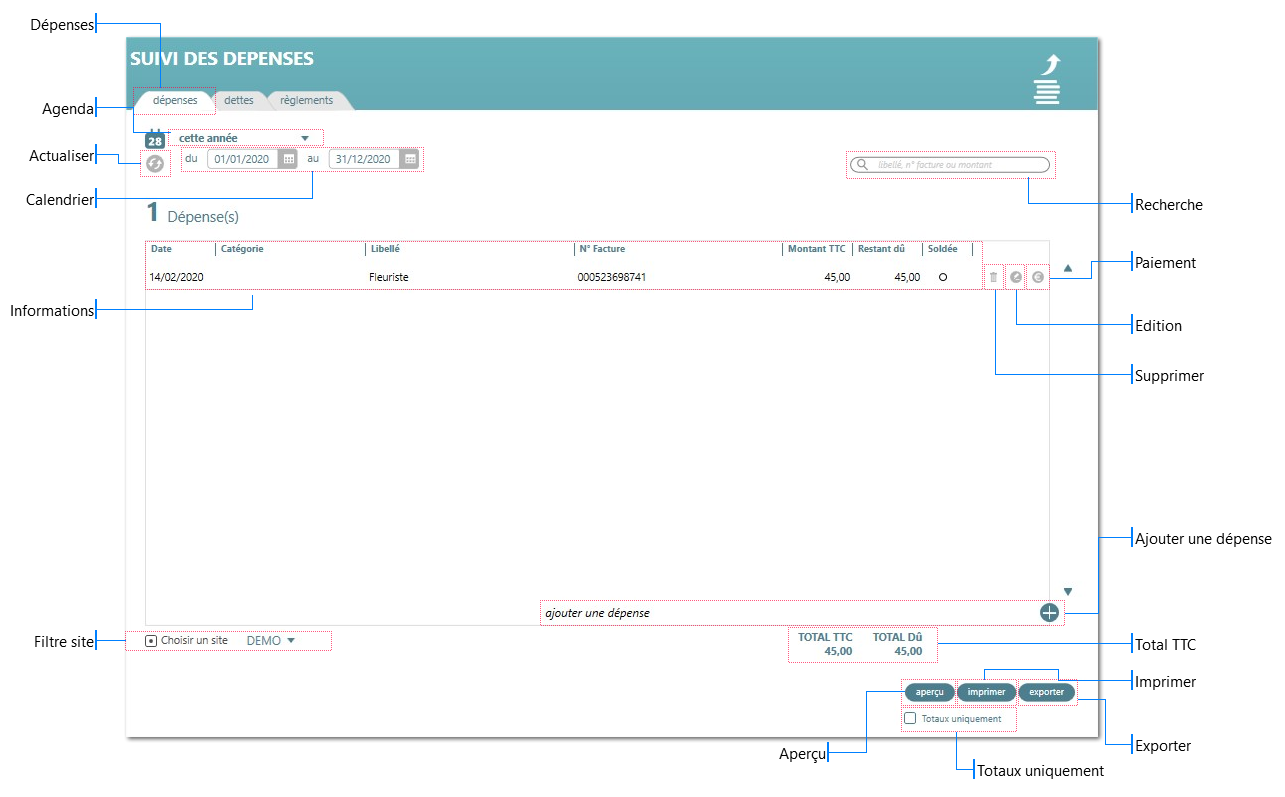Click the '1 Dépense(s)' count heading

pos(193,213)
